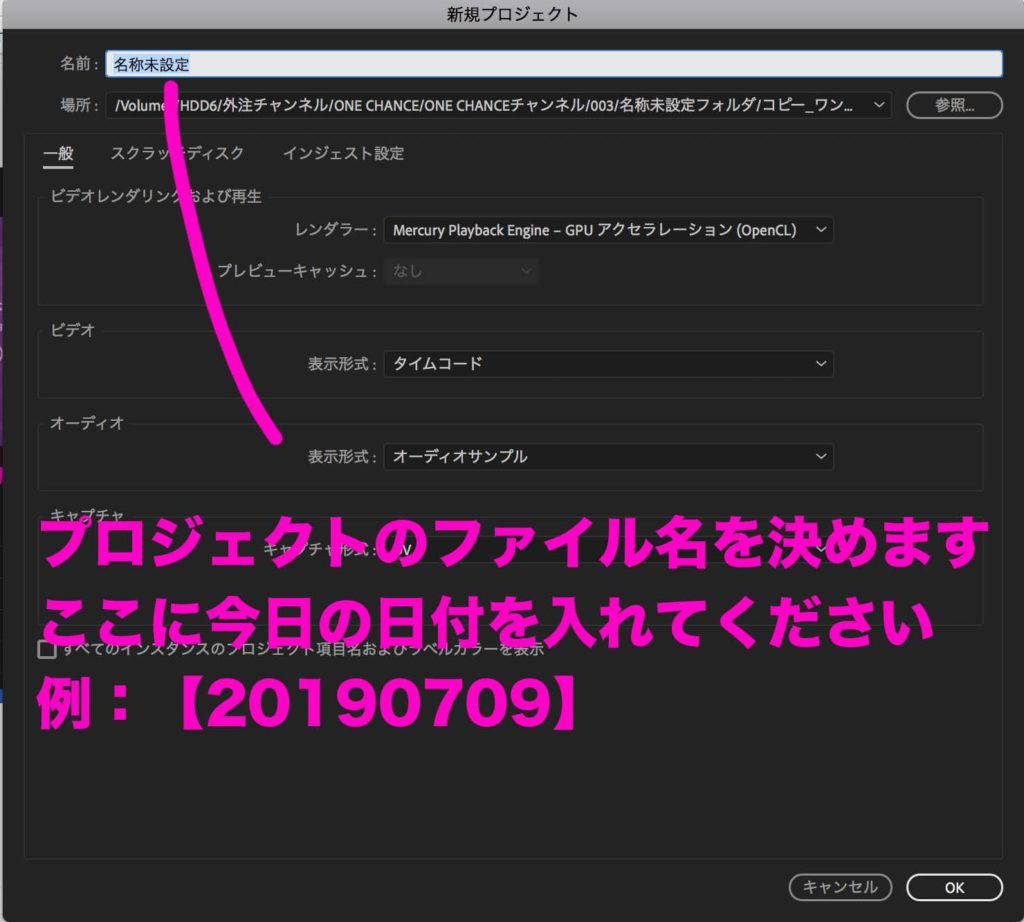Click the 名前 project name input field
Screen dimensions: 1024x922
pyautogui.click(x=555, y=64)
